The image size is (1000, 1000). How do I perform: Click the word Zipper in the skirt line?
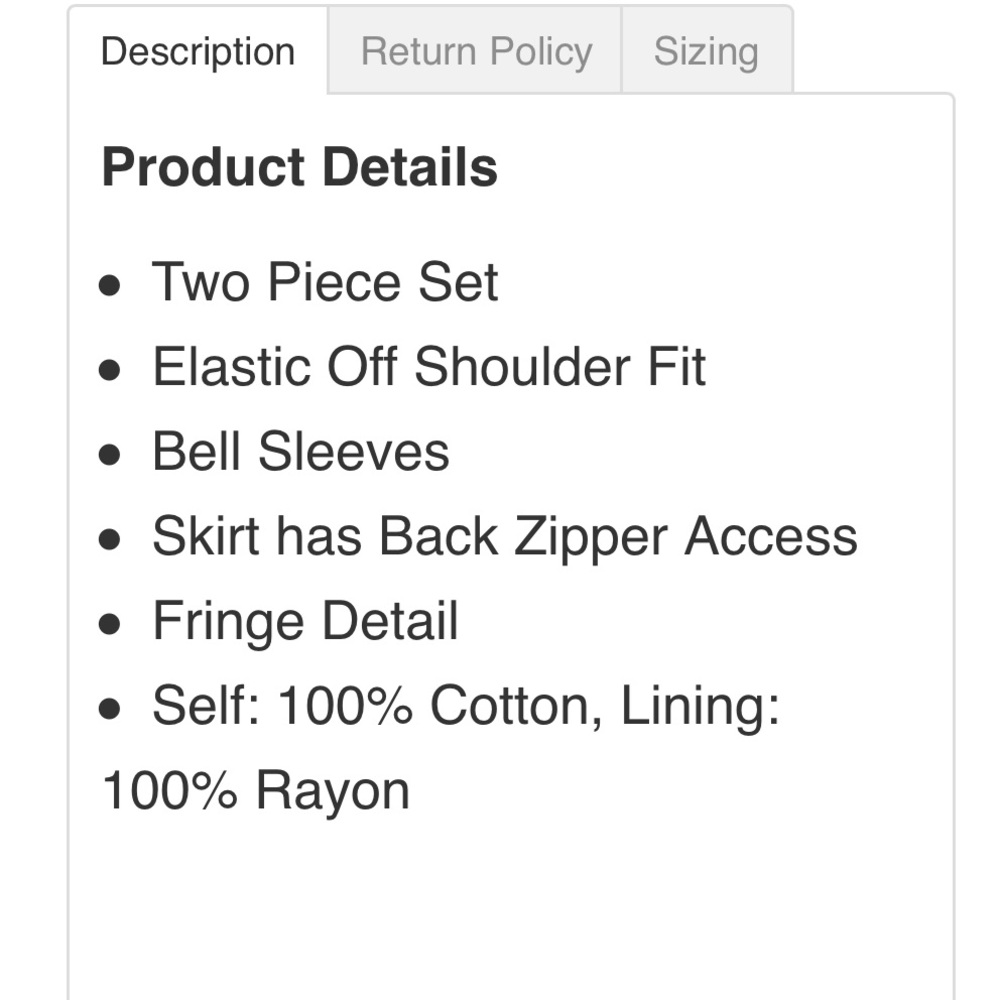(591, 538)
